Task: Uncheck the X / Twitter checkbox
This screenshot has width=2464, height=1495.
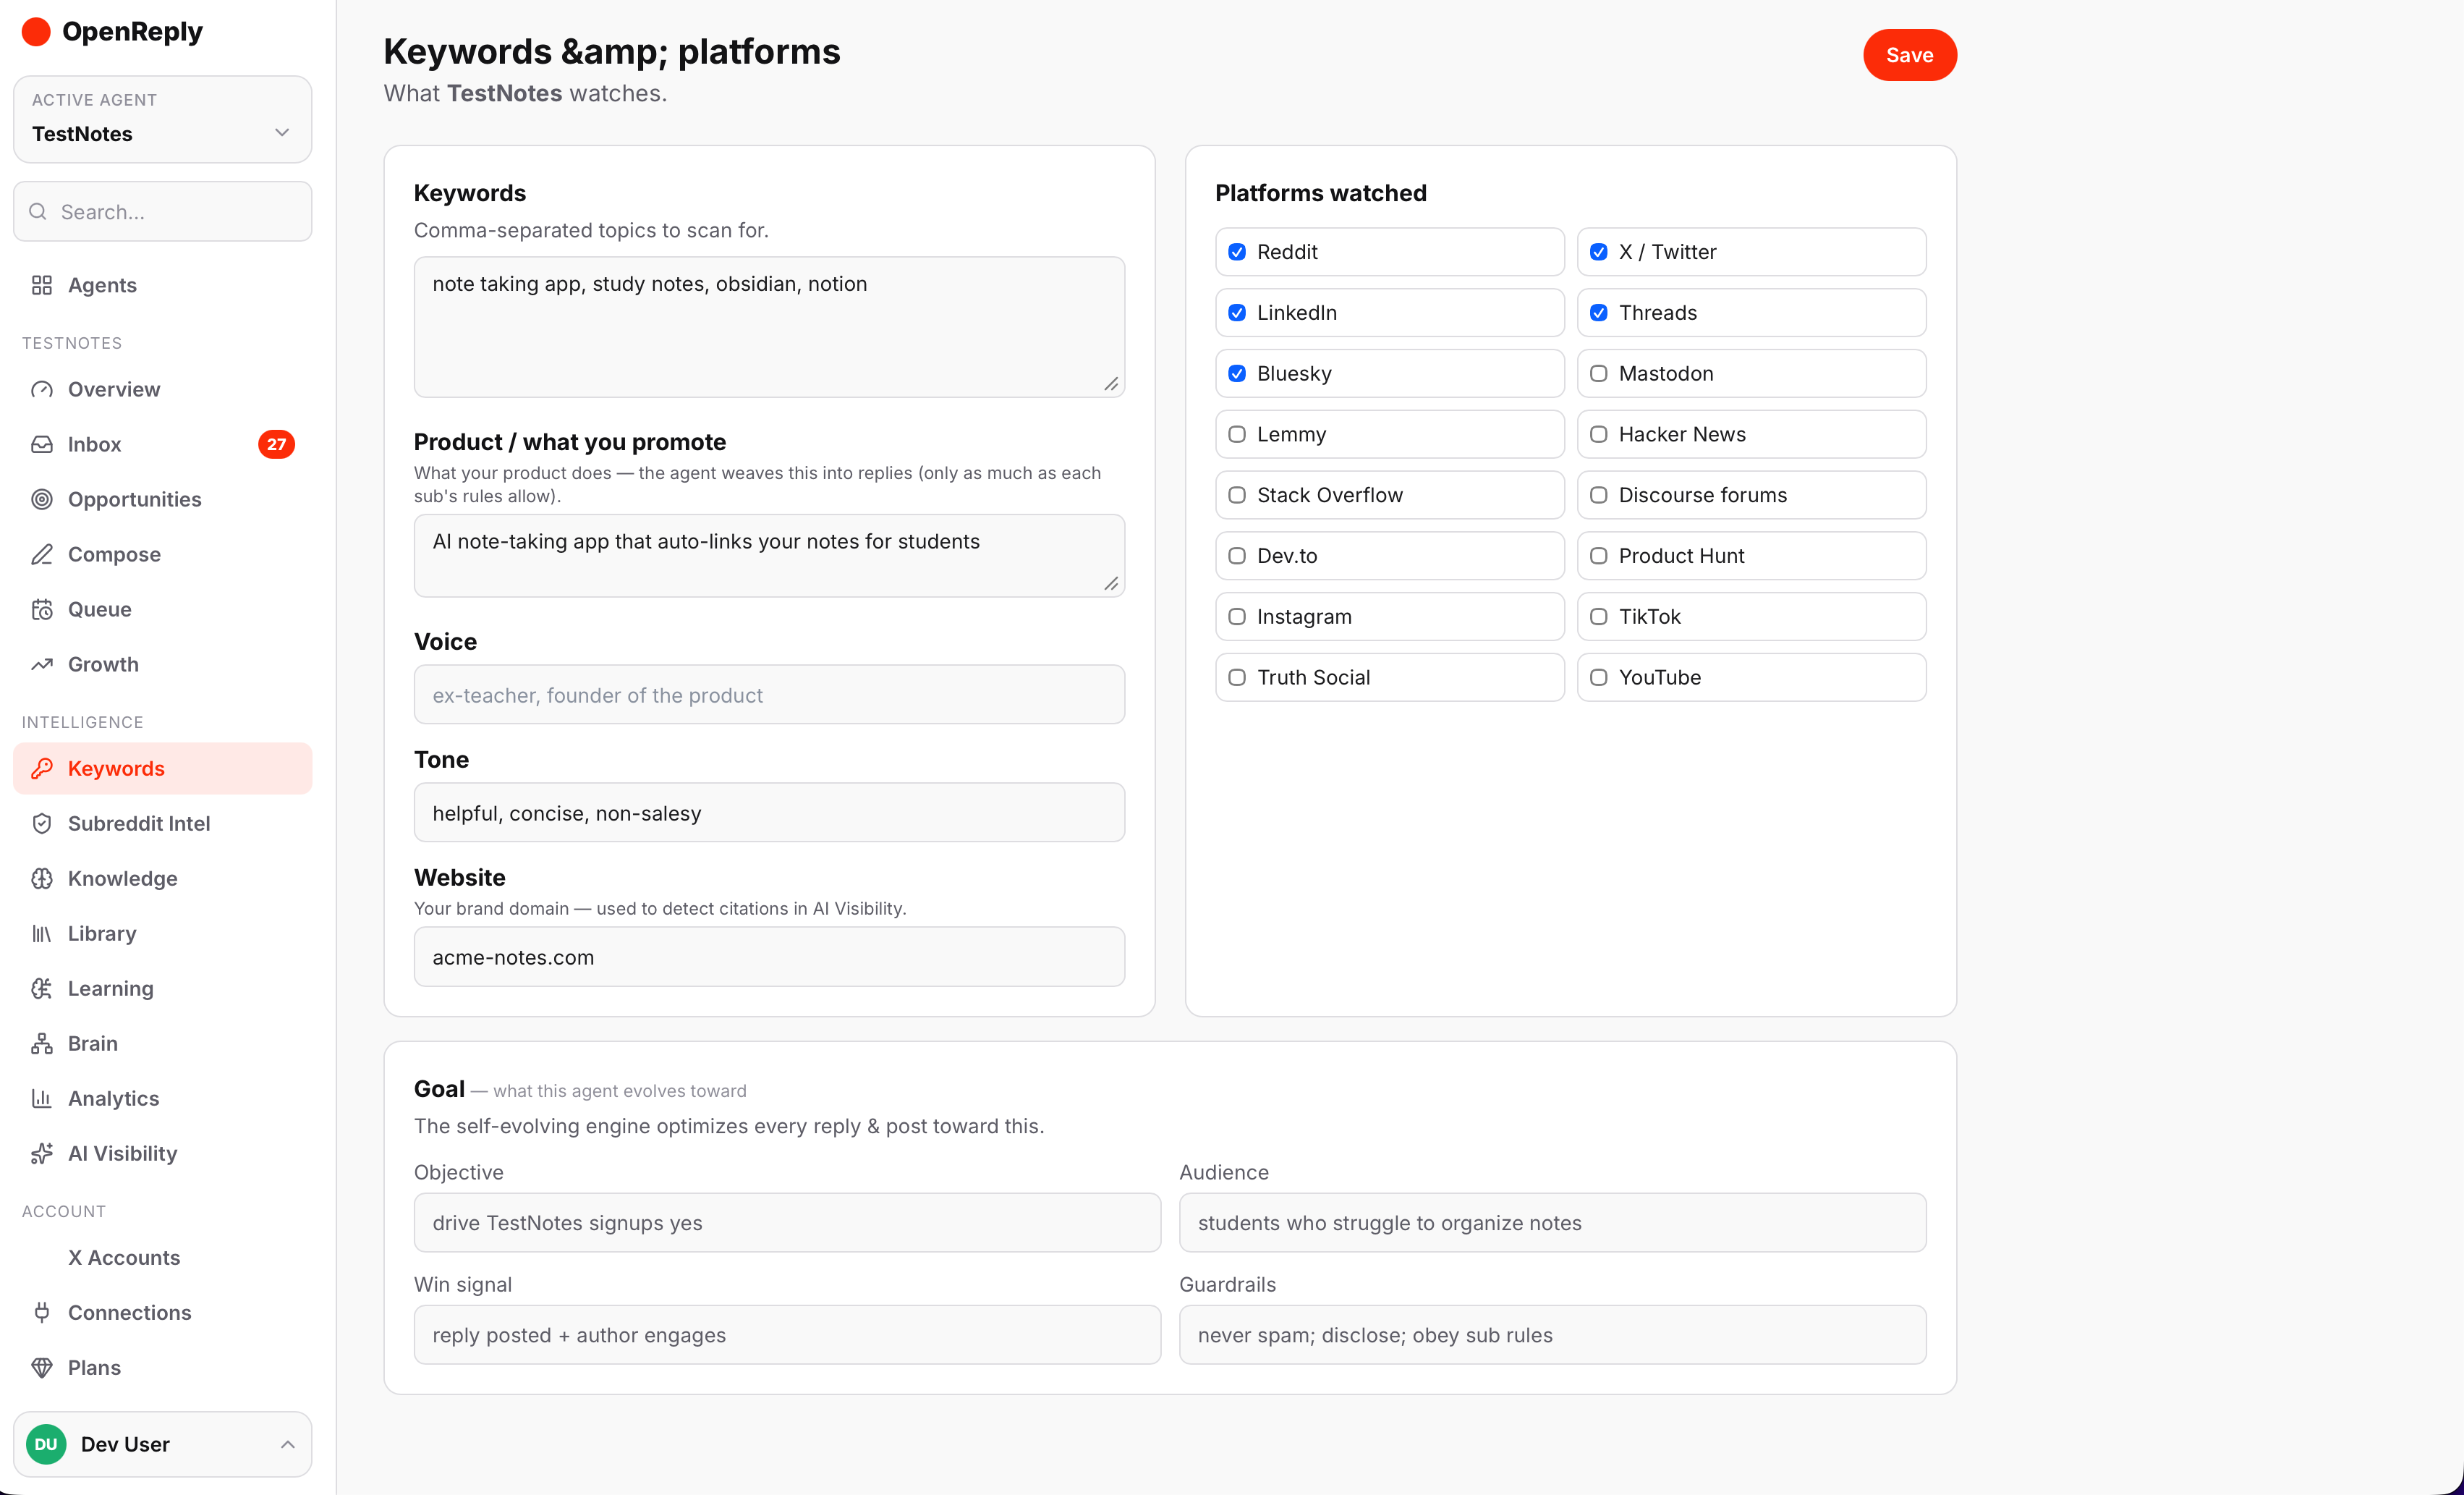Action: coord(1599,252)
